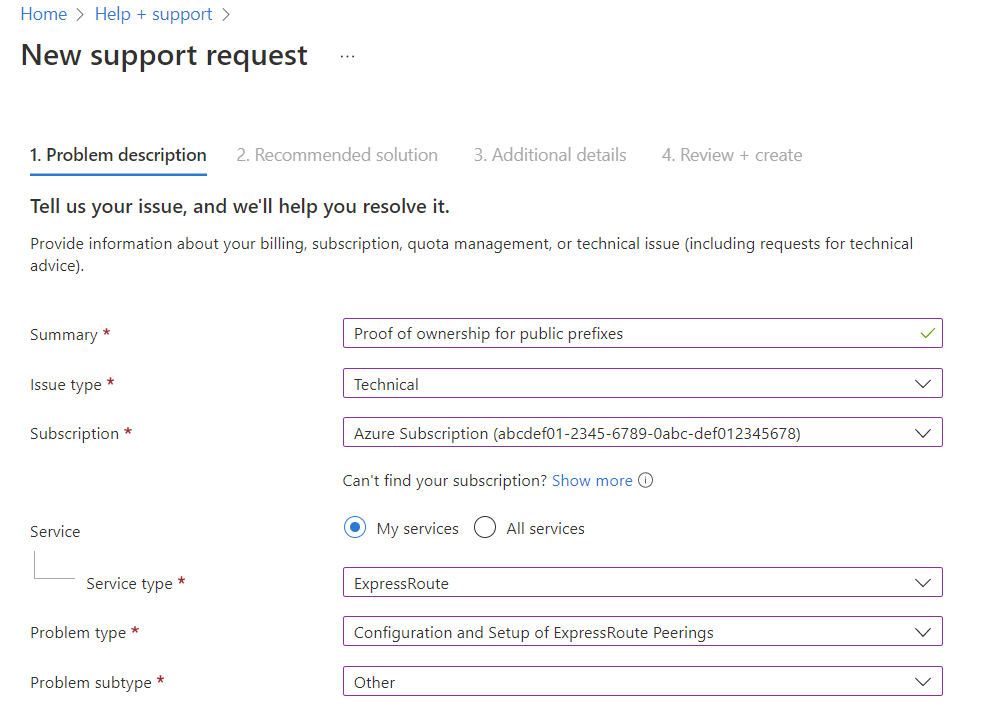Click the Show more link
Screen dimensions: 981x714
(x=592, y=481)
